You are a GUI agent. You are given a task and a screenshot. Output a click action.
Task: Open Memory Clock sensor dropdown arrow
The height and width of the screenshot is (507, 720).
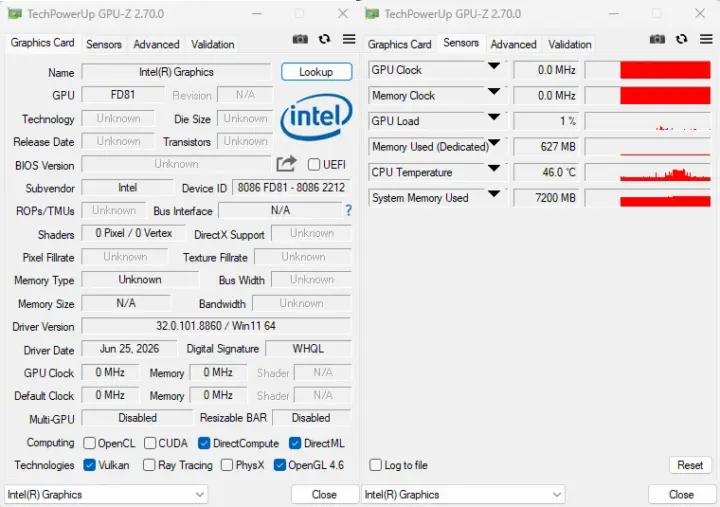494,91
